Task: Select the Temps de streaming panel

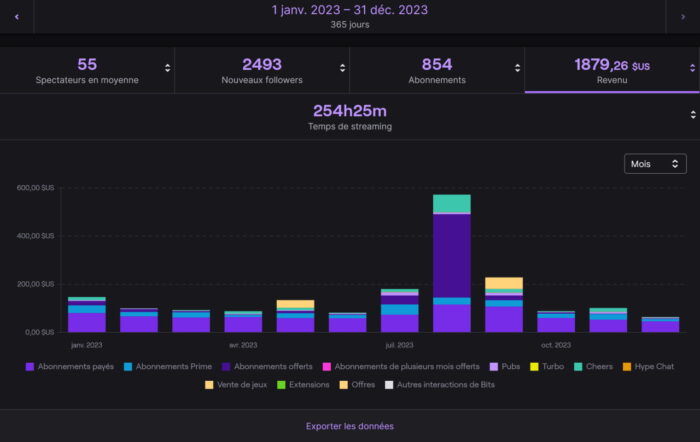Action: tap(352, 116)
